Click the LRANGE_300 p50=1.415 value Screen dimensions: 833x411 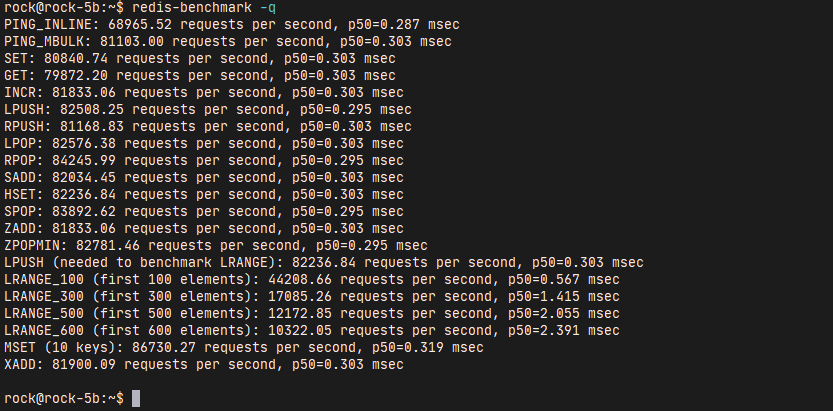point(543,296)
